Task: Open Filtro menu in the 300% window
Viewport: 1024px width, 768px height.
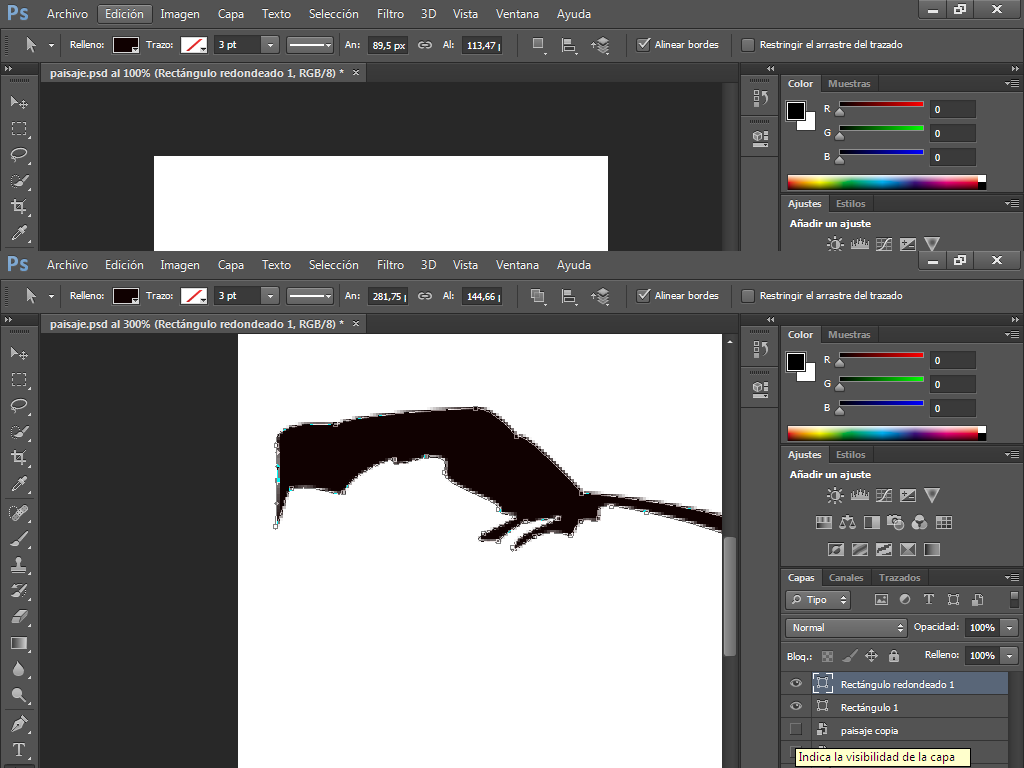Action: coord(390,264)
